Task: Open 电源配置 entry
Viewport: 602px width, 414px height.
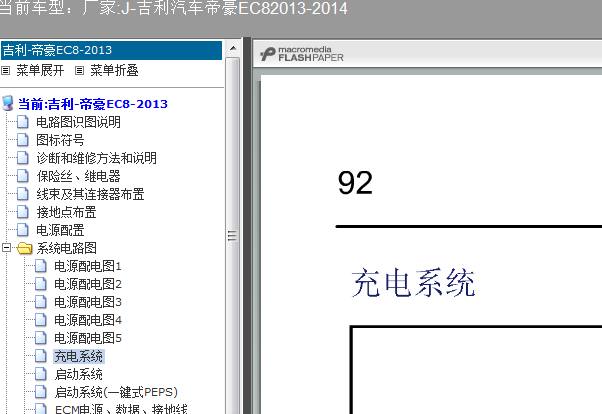Action: (x=60, y=230)
